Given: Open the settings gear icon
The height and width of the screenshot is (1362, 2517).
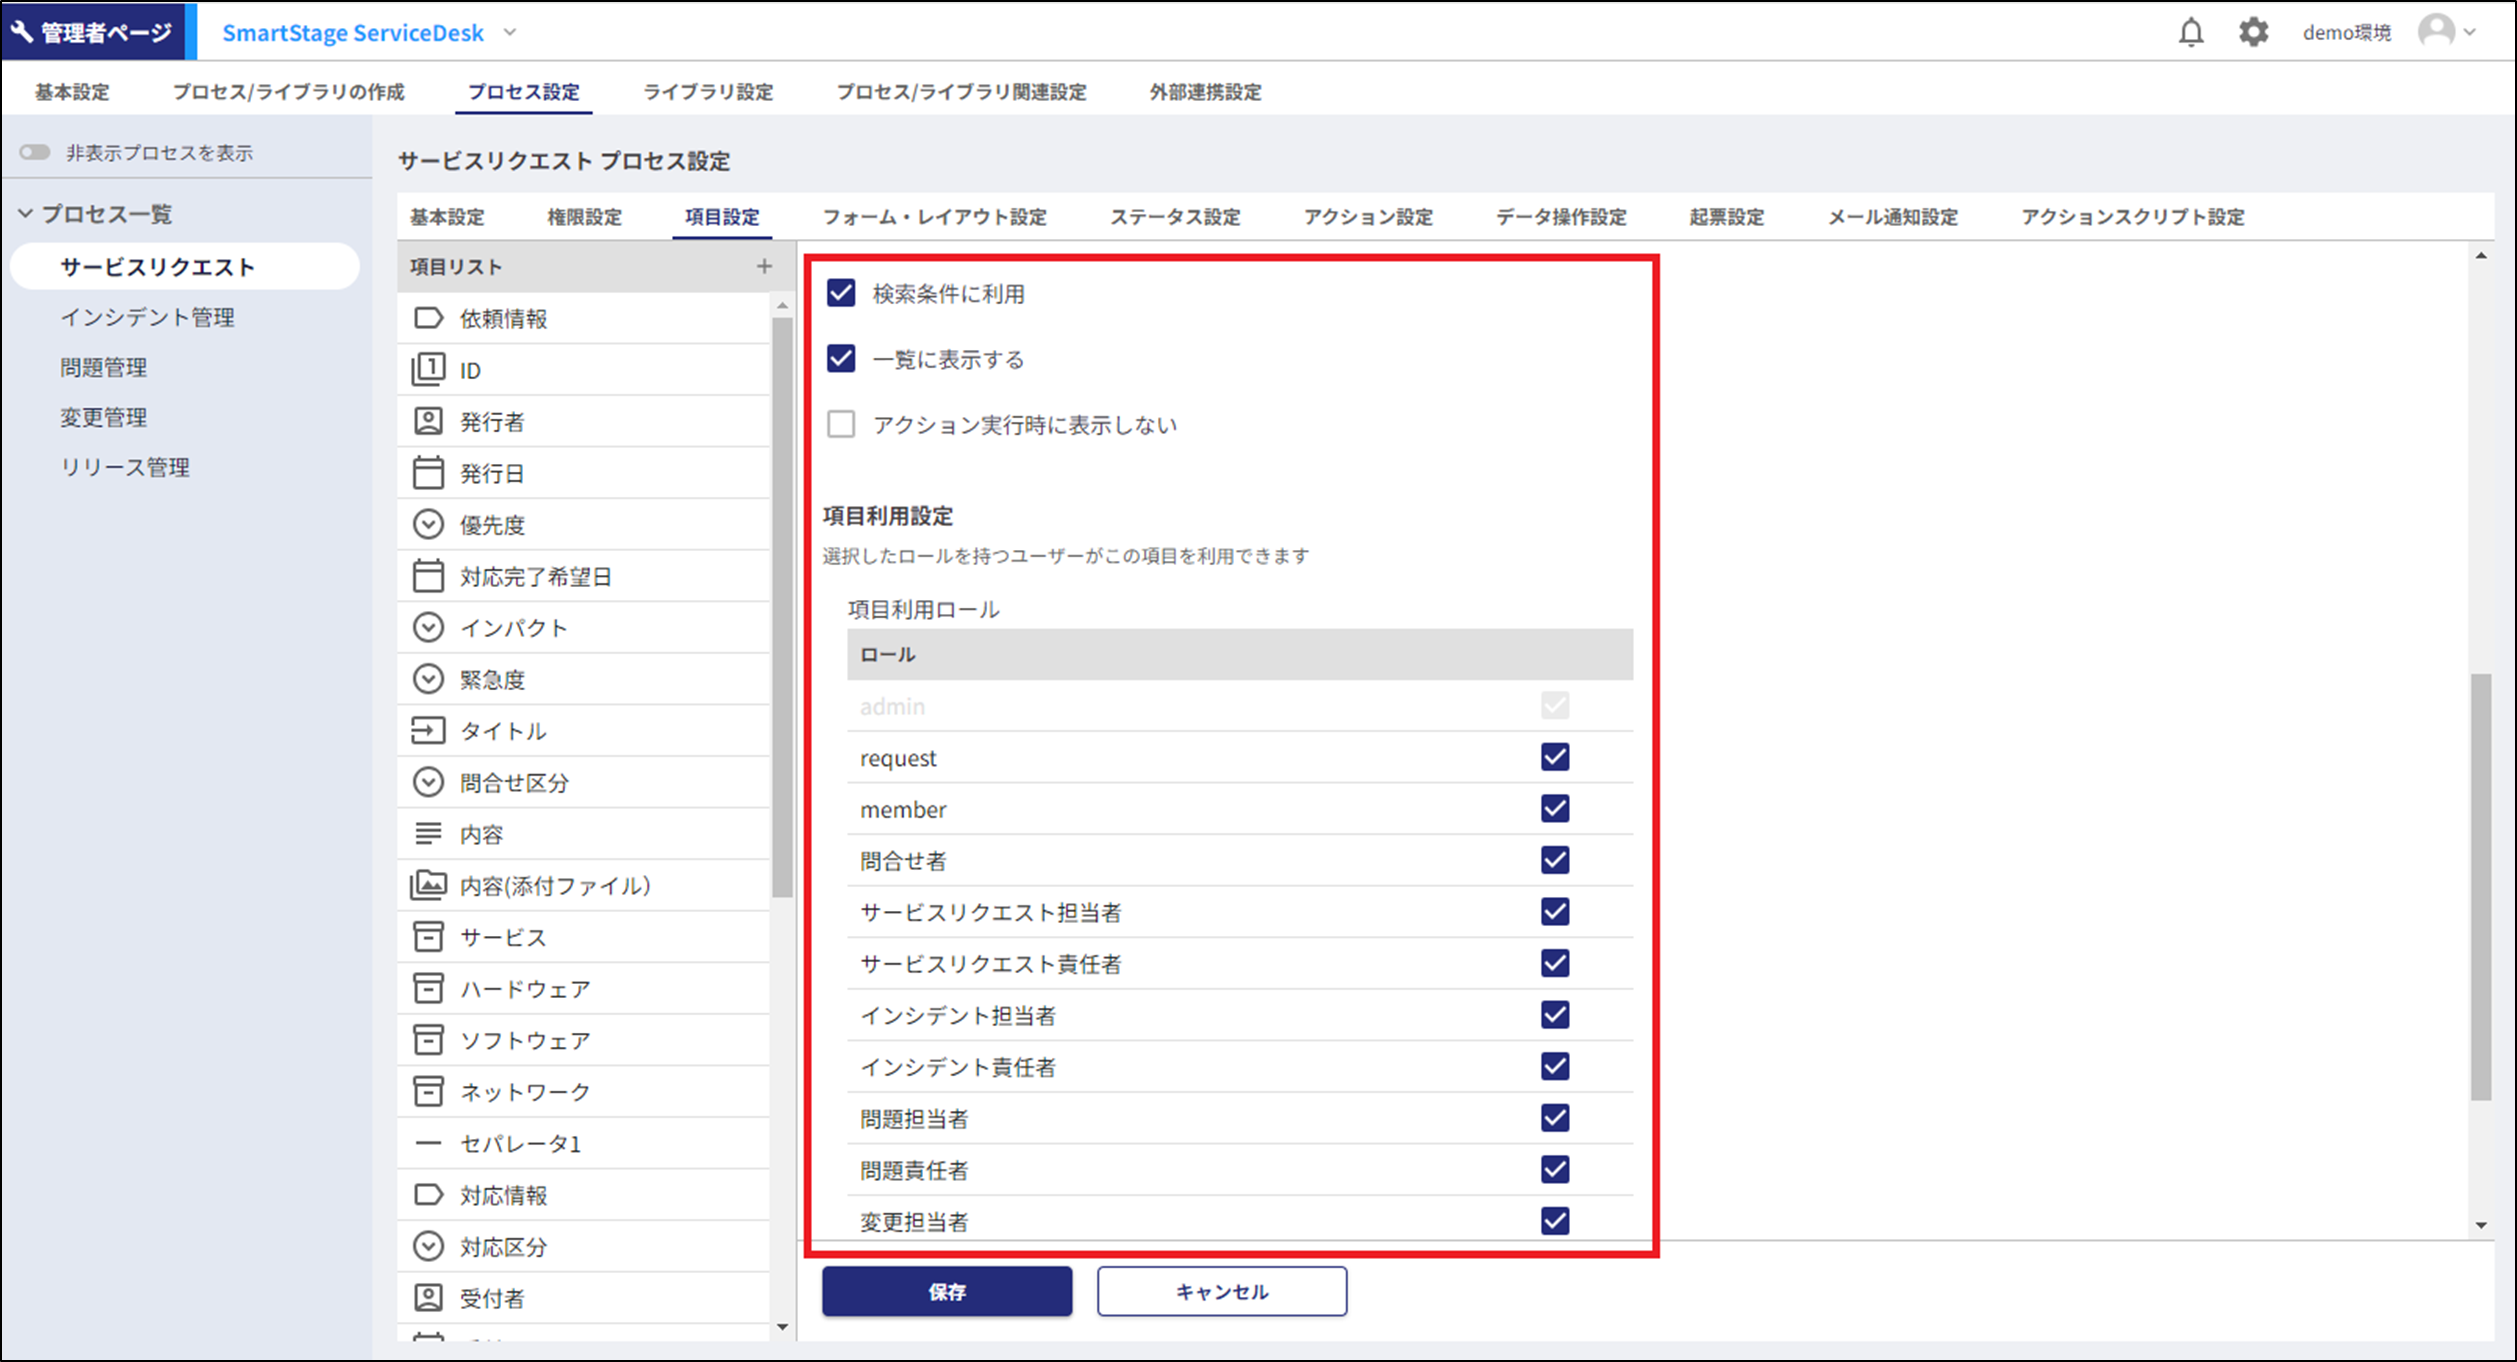Looking at the screenshot, I should point(2252,33).
